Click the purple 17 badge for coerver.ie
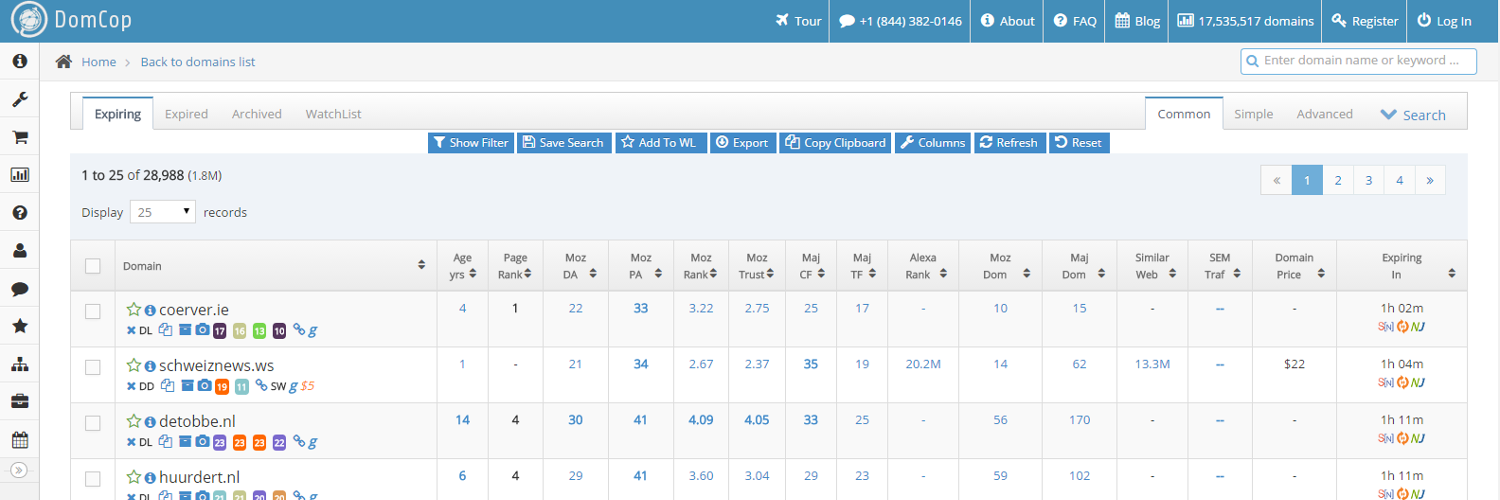This screenshot has width=1500, height=500. 220,330
